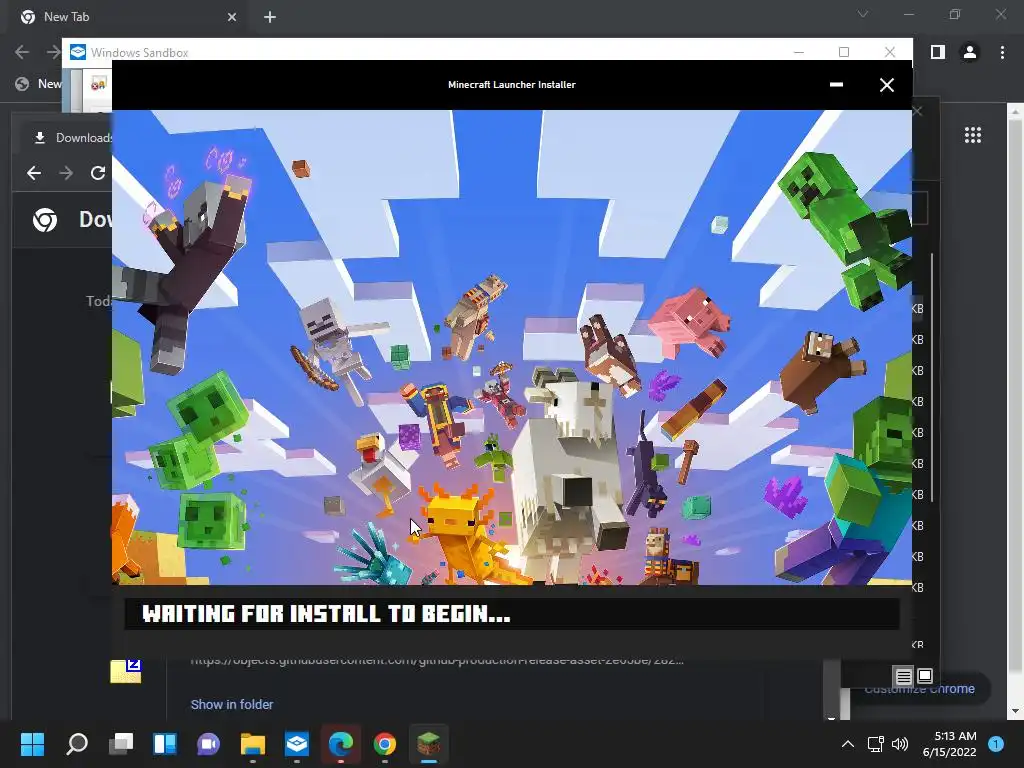Screen dimensions: 1024x768
Task: Open Google apps grid icon
Action: pos(973,135)
